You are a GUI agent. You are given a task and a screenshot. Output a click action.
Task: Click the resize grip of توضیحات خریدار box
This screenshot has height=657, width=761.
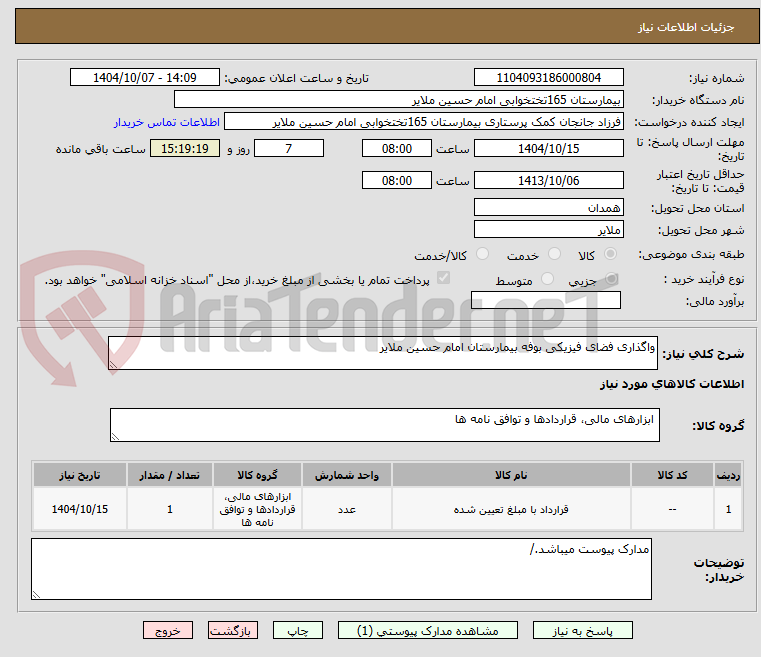pos(36,594)
